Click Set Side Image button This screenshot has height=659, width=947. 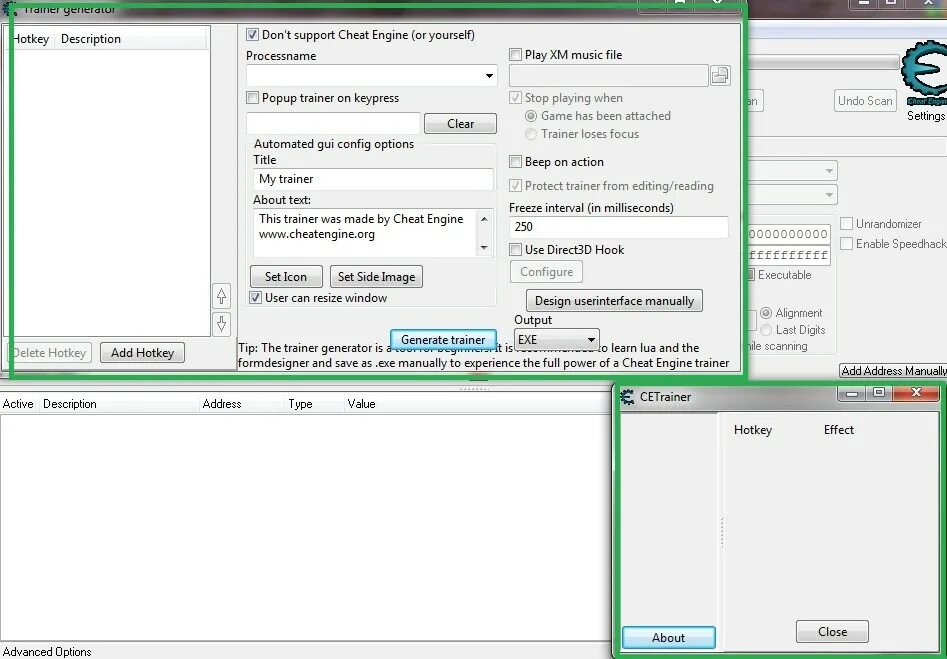[x=376, y=277]
